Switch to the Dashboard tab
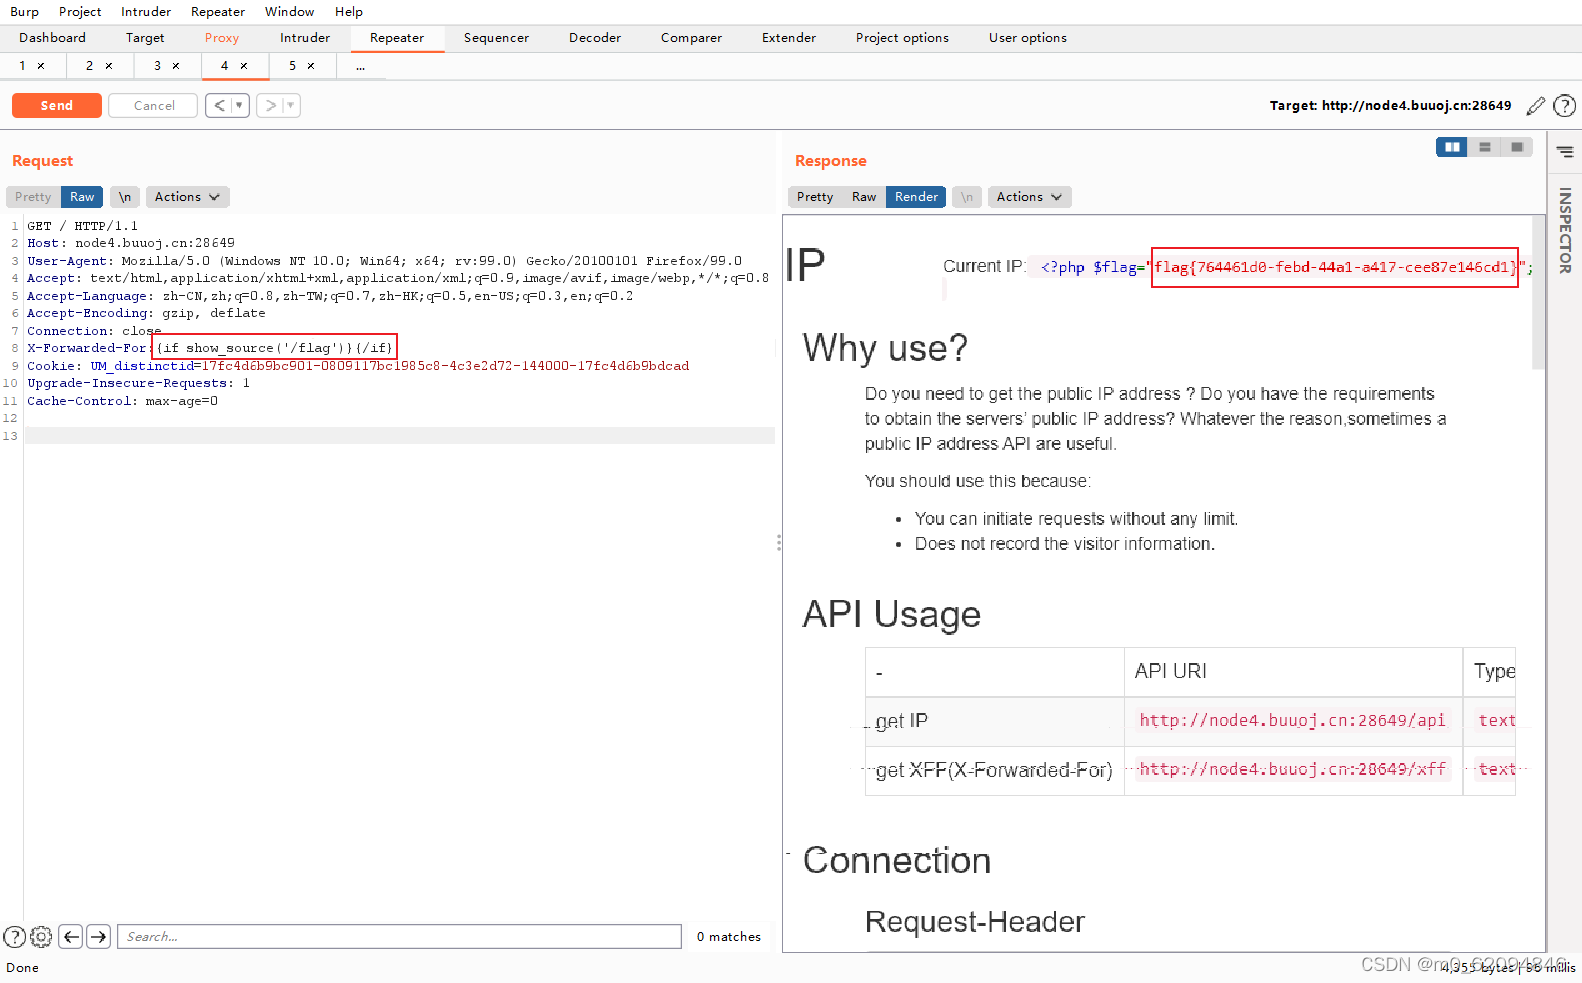Screen dimensions: 1582x983 (x=53, y=38)
